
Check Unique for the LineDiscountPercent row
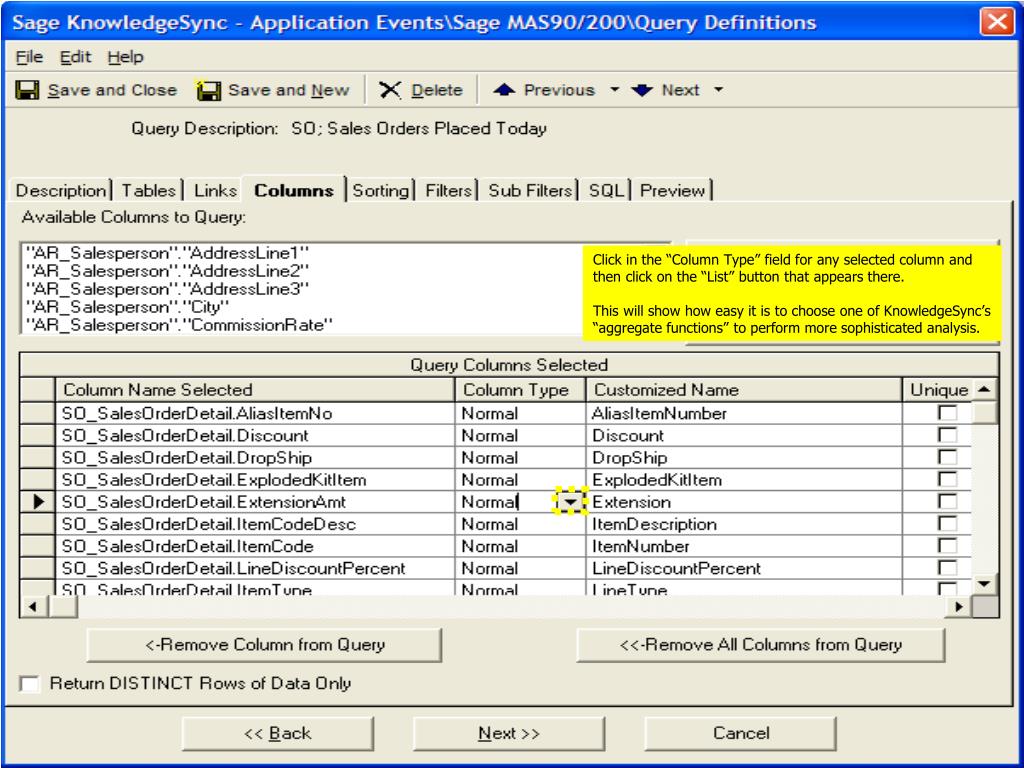tap(947, 568)
